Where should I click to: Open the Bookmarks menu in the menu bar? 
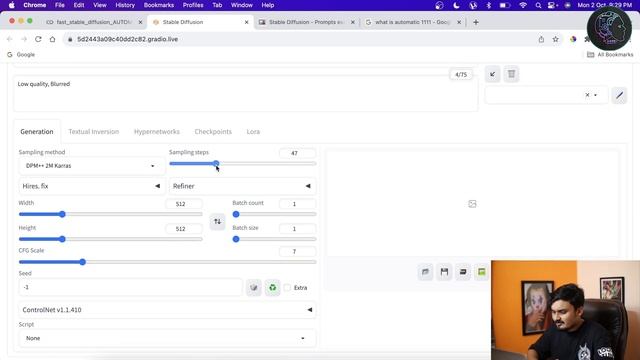159,5
